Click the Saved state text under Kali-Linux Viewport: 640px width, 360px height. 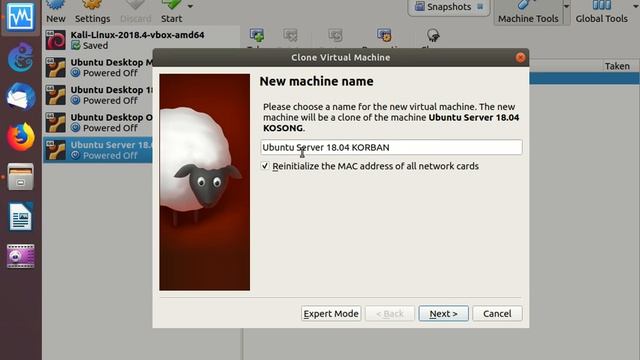96,46
